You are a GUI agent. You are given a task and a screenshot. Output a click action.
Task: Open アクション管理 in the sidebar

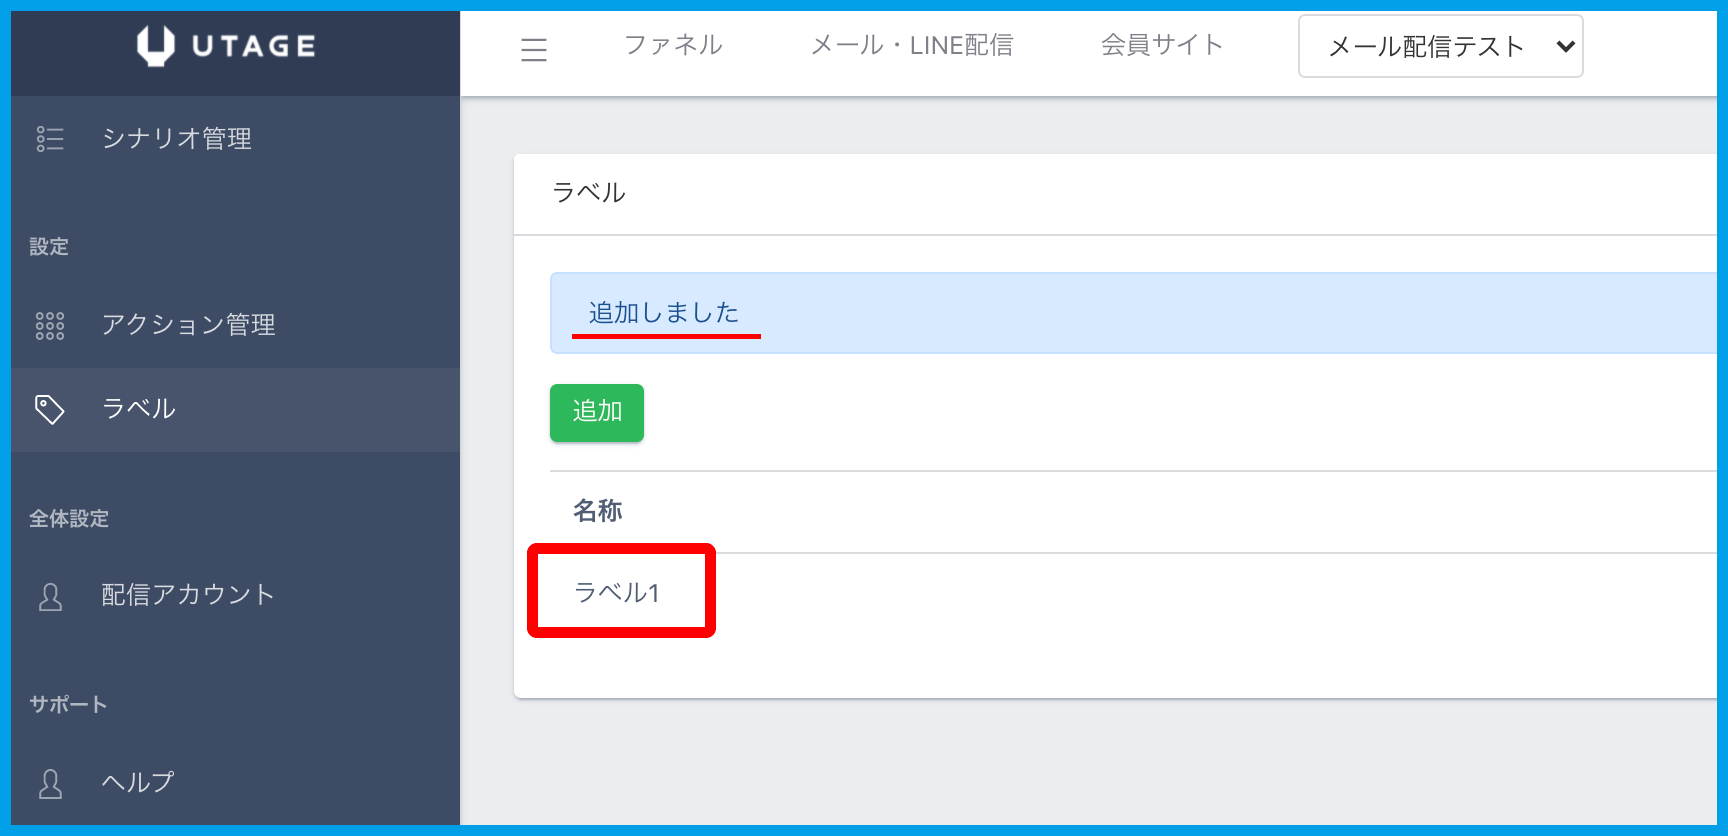point(188,325)
